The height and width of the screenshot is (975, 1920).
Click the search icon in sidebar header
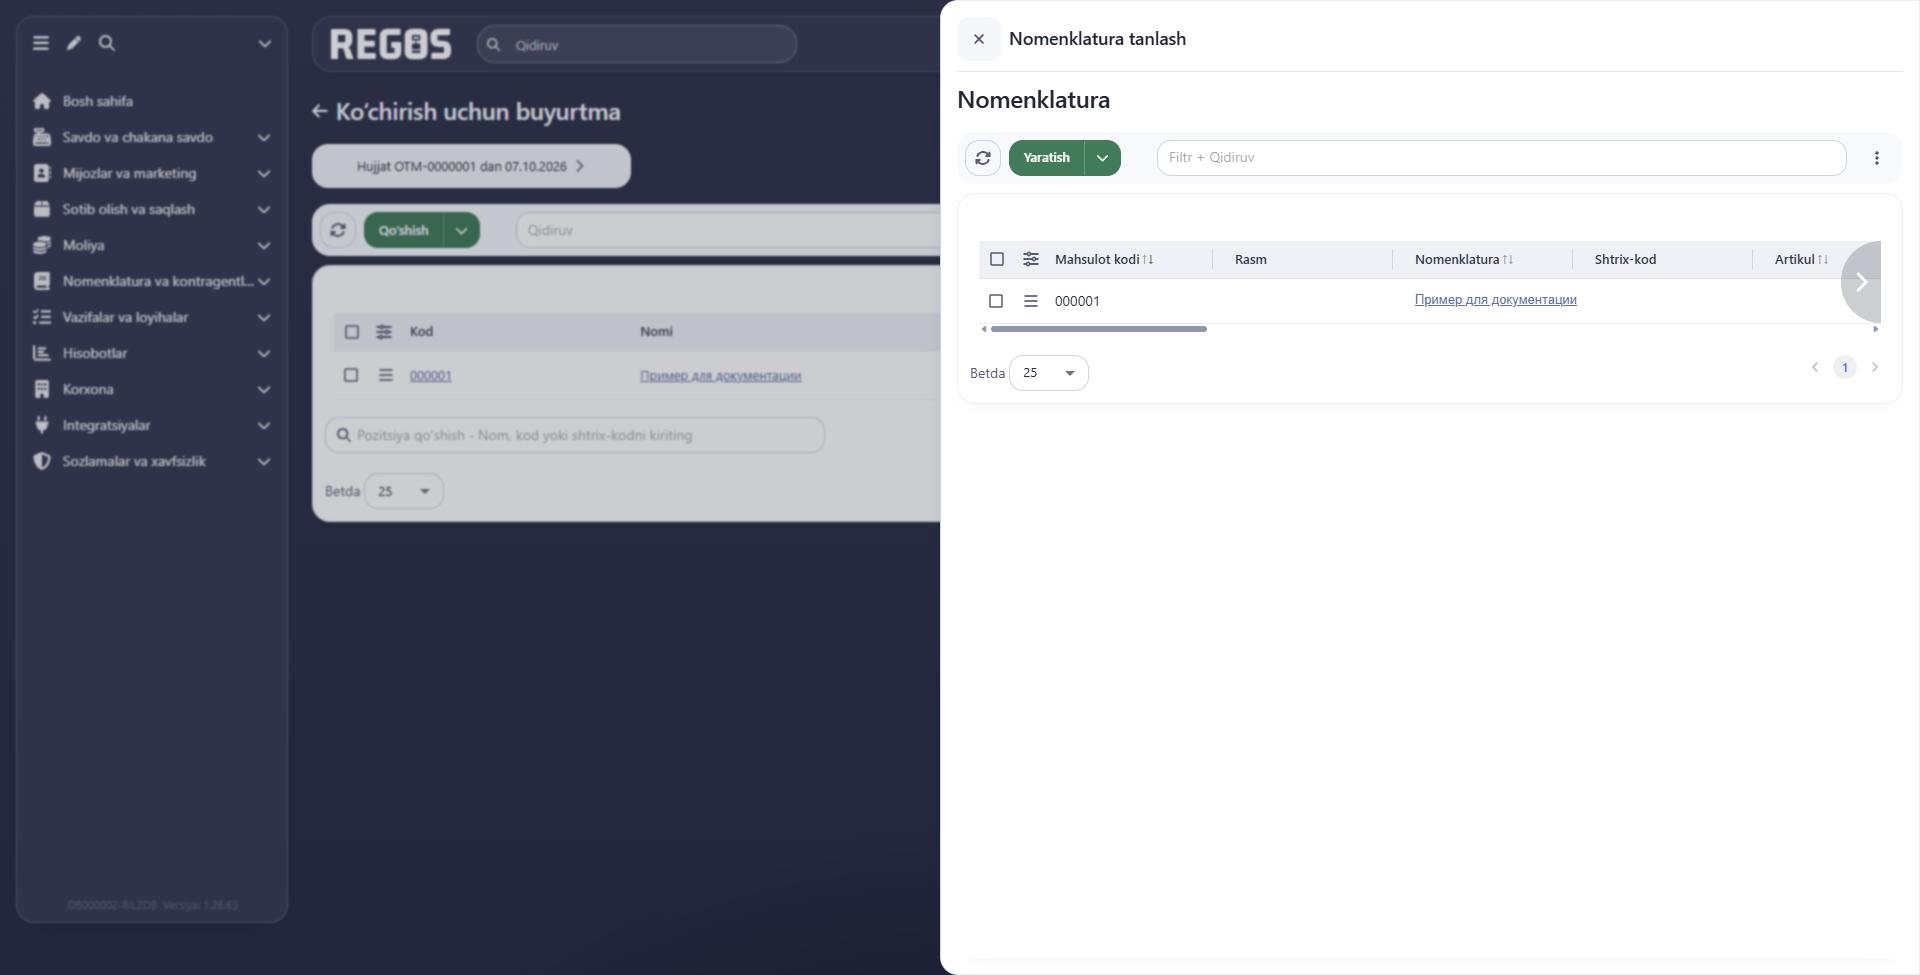(107, 43)
